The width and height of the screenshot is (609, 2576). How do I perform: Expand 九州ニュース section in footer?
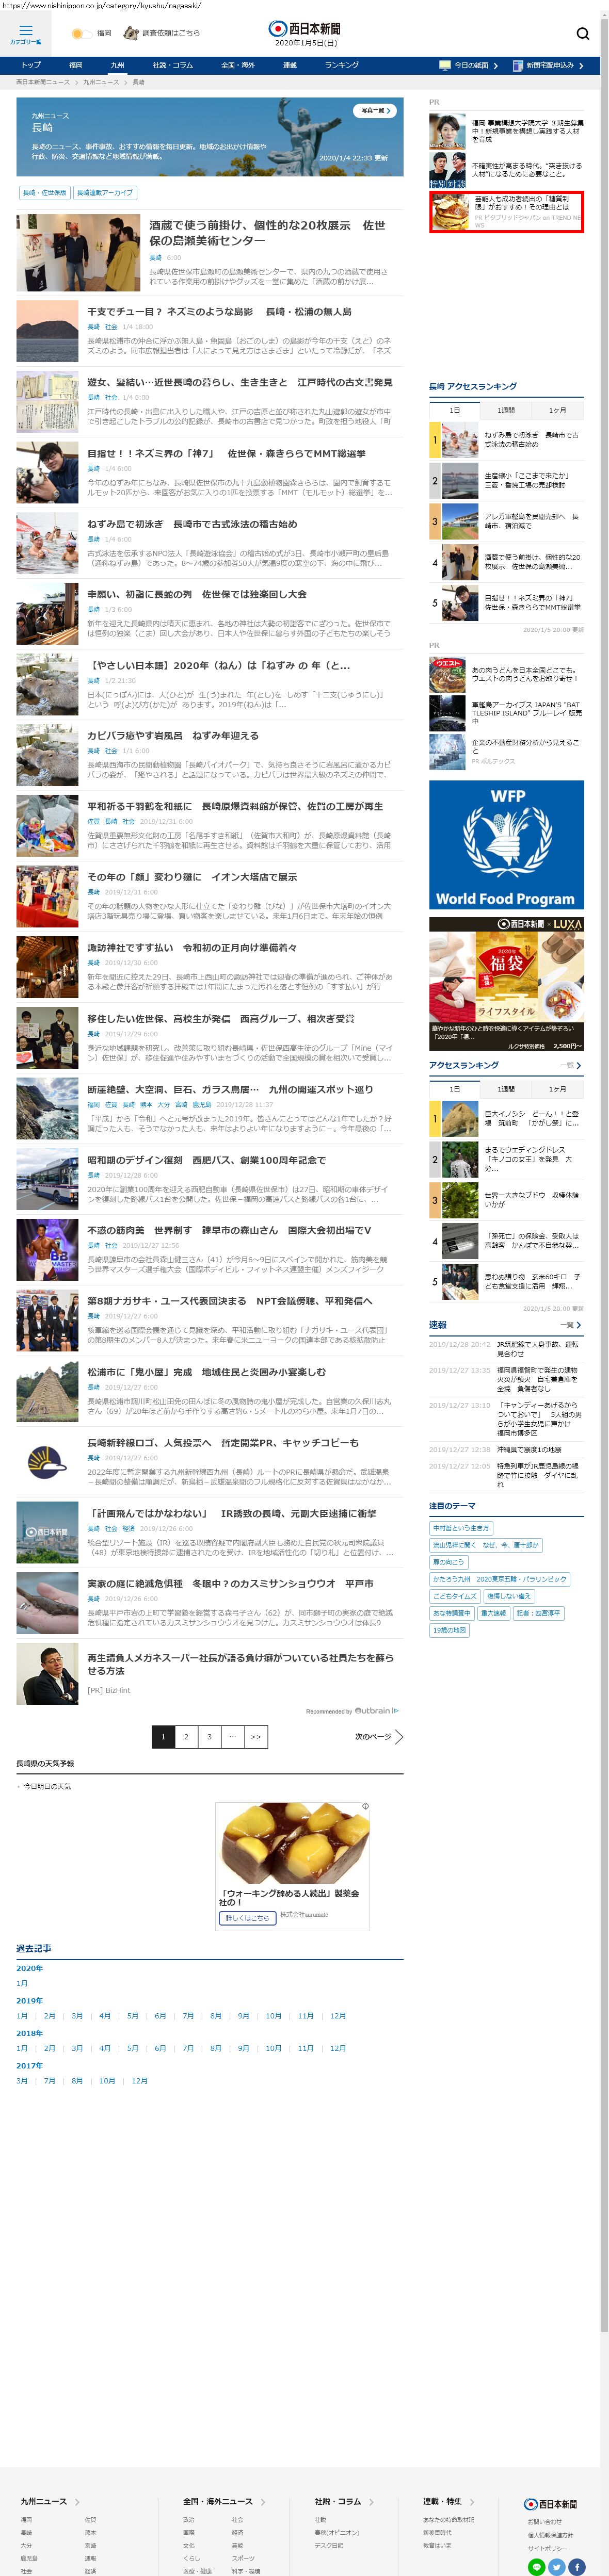click(x=77, y=2500)
